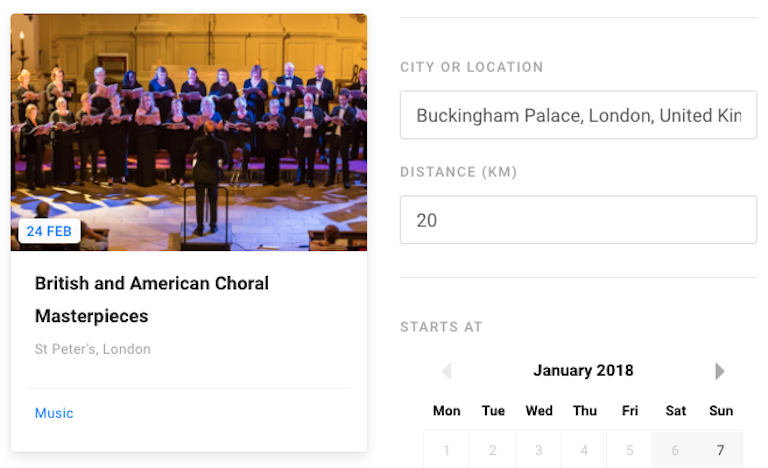The image size is (768, 468).
Task: Select January 1 in the calendar
Action: tap(447, 450)
